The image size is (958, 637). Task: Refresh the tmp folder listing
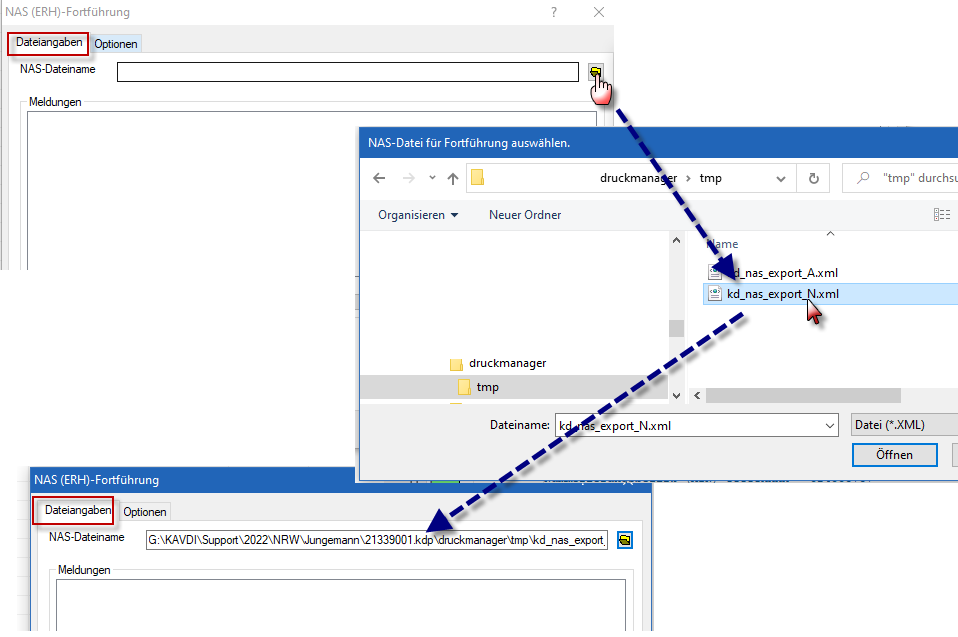click(814, 179)
